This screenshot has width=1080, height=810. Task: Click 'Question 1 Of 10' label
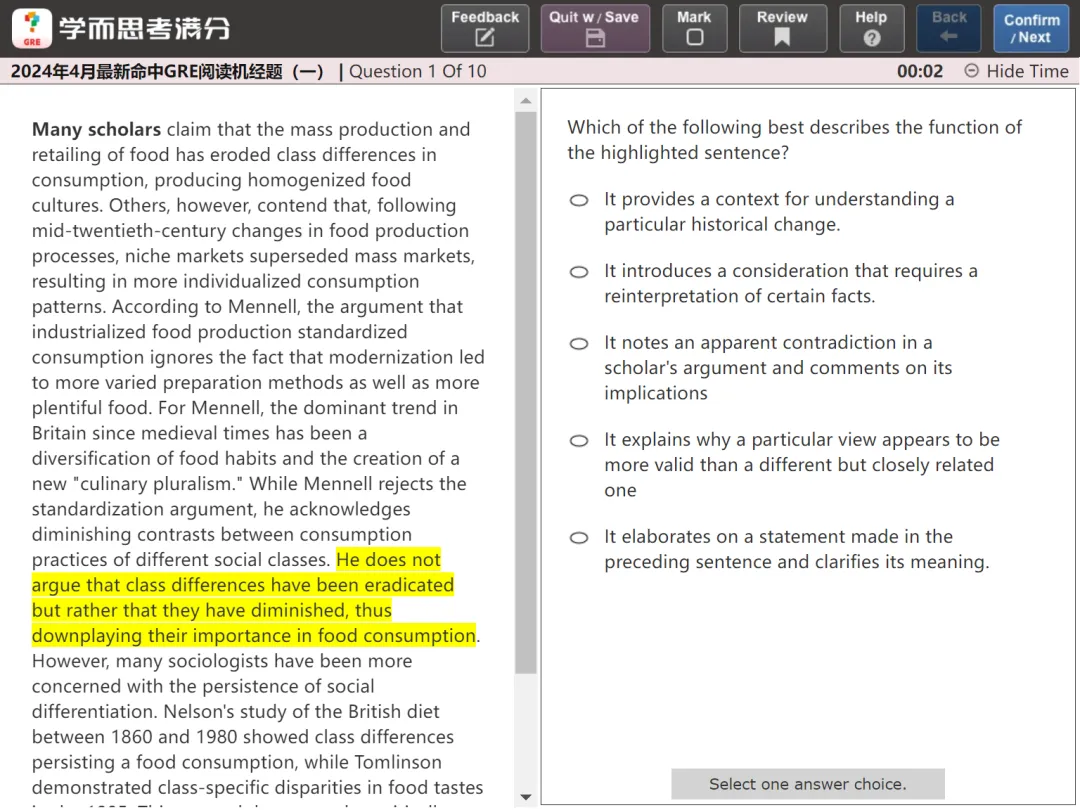(418, 71)
